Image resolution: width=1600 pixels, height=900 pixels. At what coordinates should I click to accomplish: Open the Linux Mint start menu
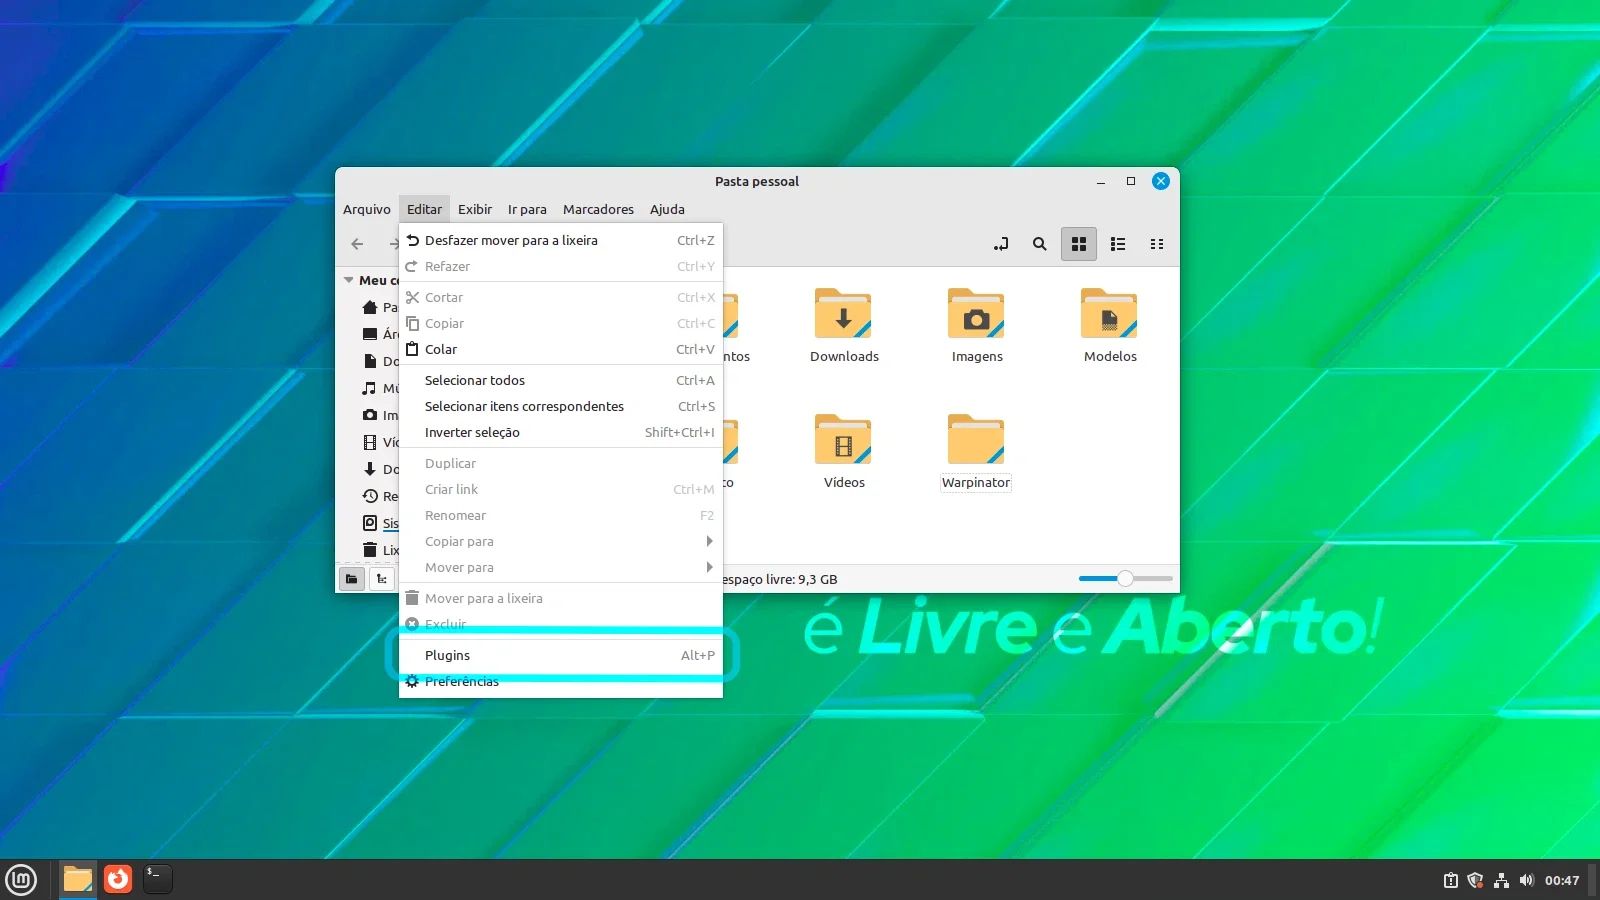pyautogui.click(x=21, y=880)
